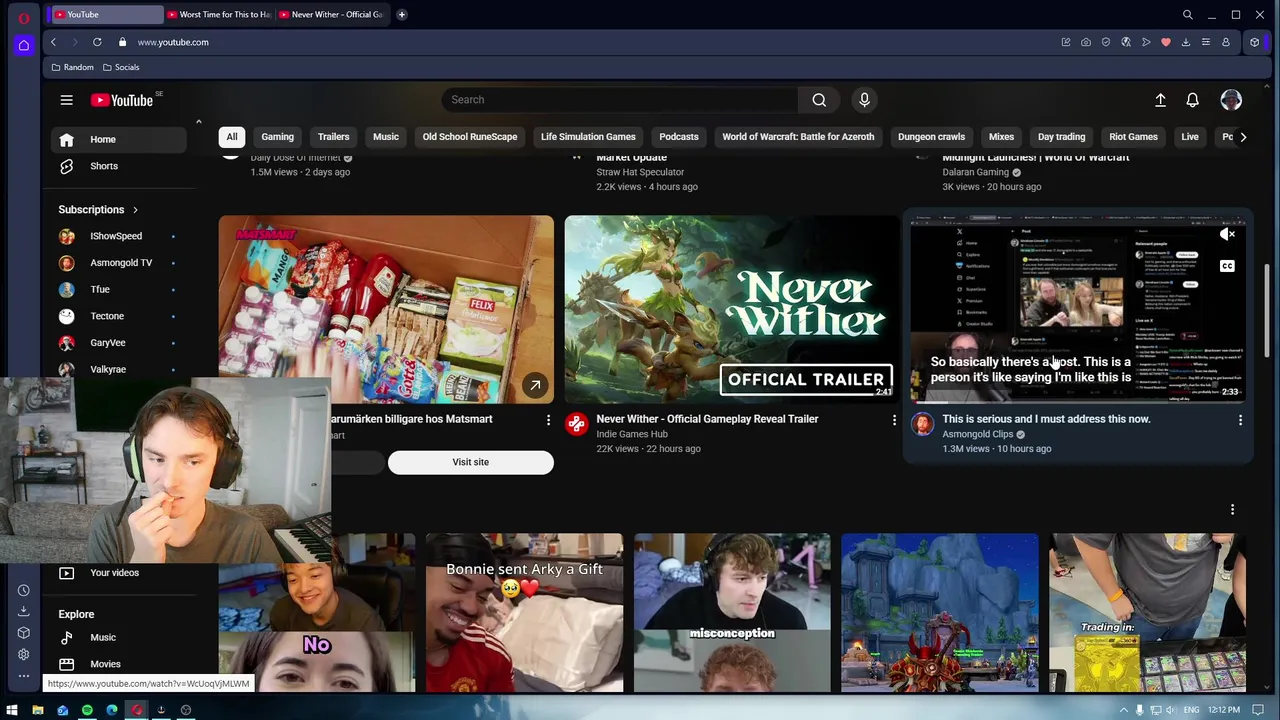This screenshot has width=1280, height=720.
Task: Select the All filter chip
Action: (x=232, y=137)
